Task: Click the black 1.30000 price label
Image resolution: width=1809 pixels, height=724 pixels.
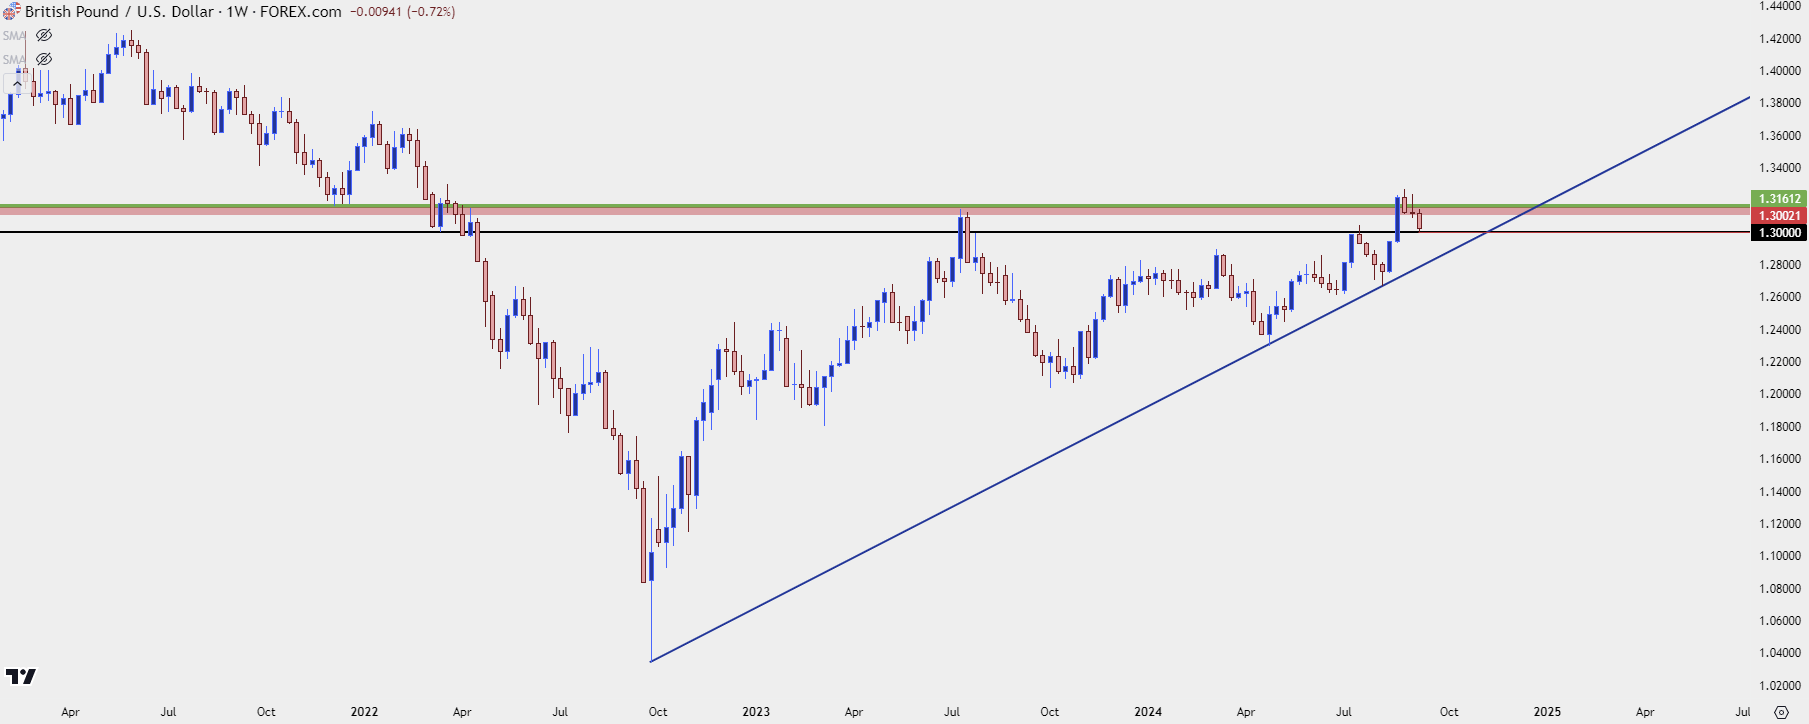Action: (x=1779, y=233)
